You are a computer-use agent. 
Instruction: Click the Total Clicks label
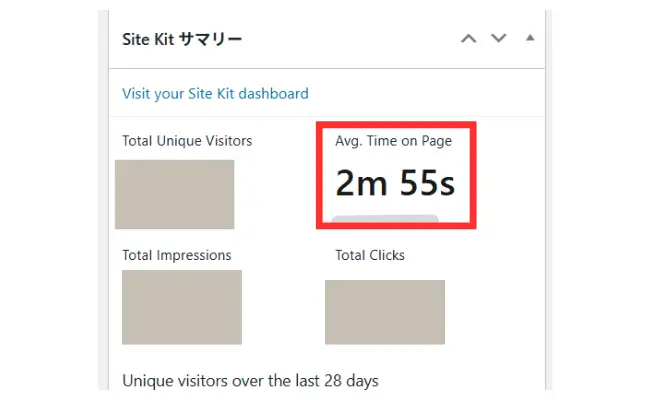tap(370, 255)
